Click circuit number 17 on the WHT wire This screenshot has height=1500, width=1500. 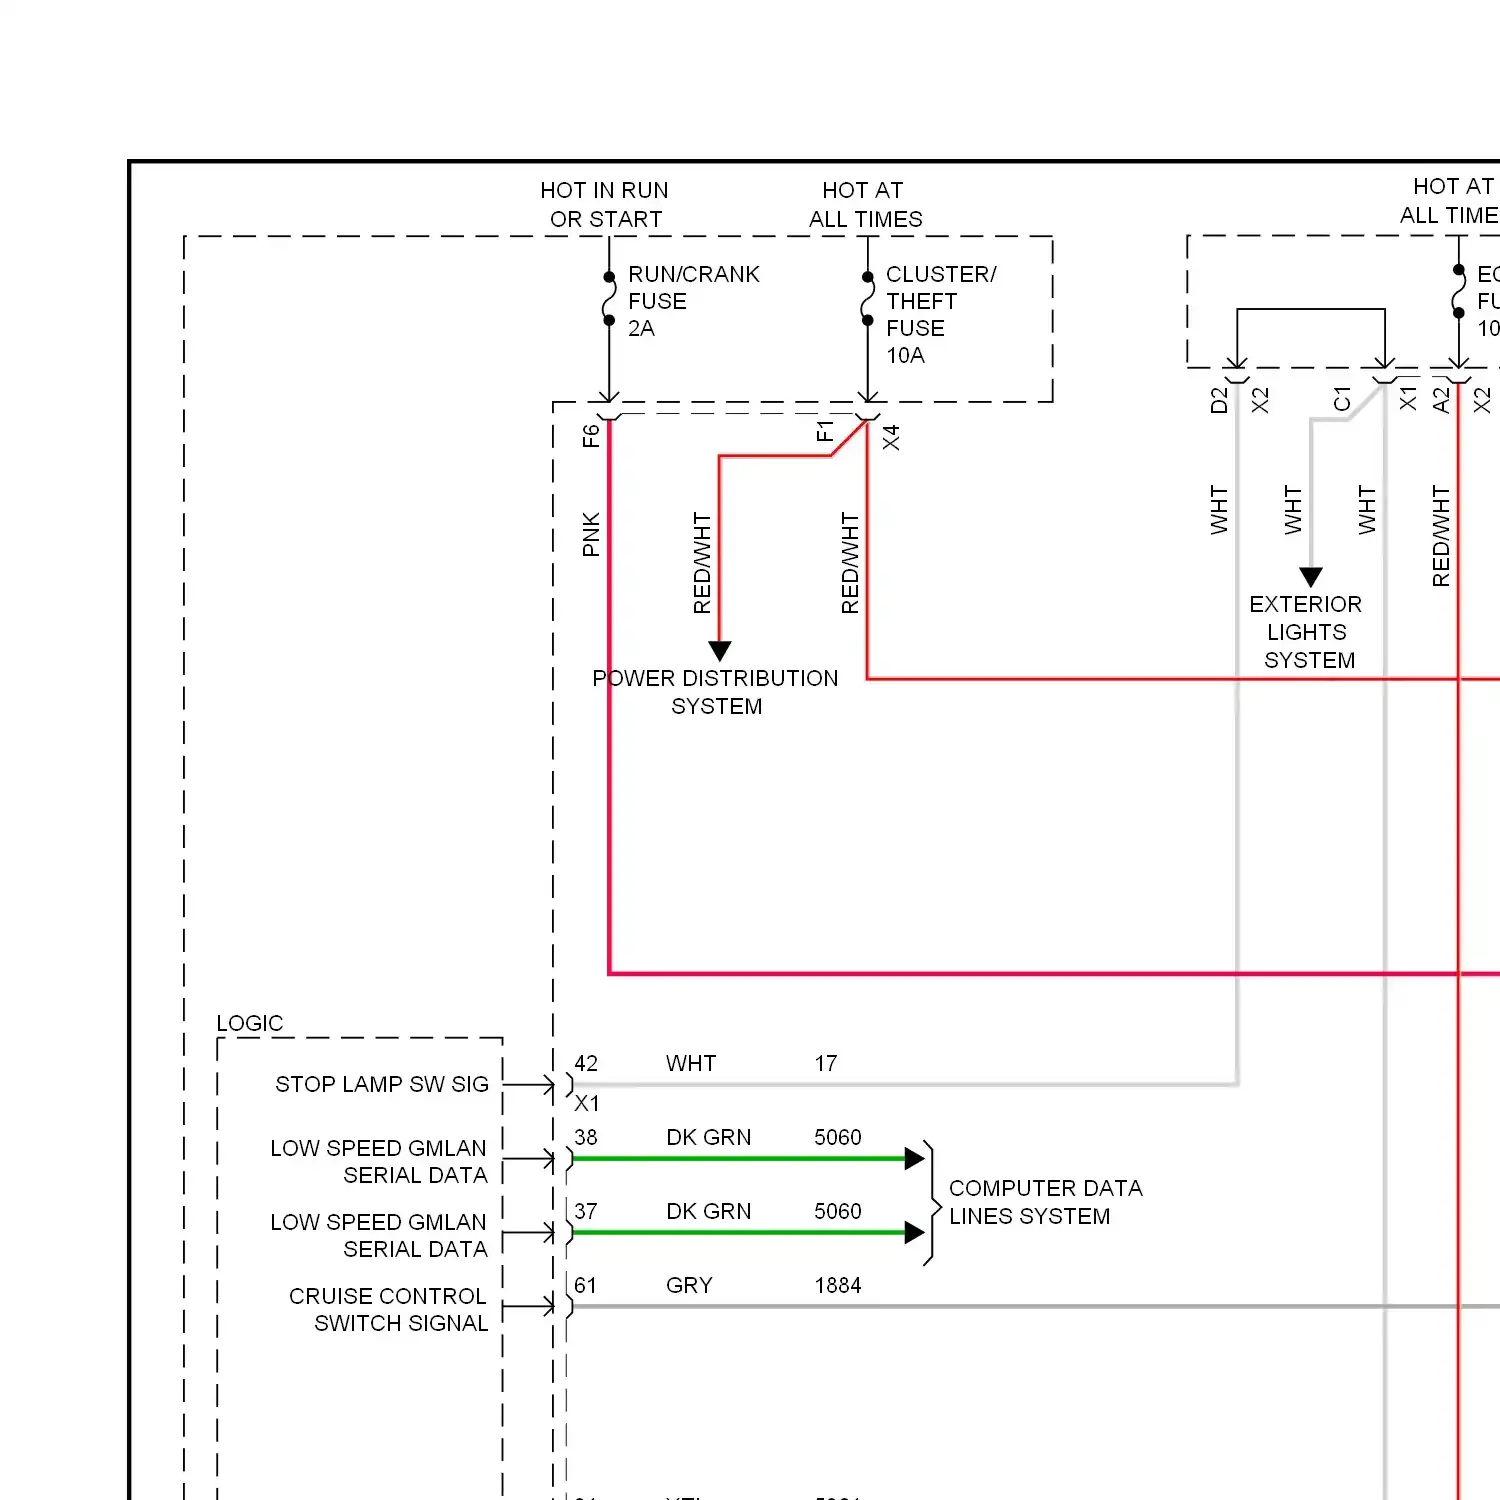(826, 1063)
